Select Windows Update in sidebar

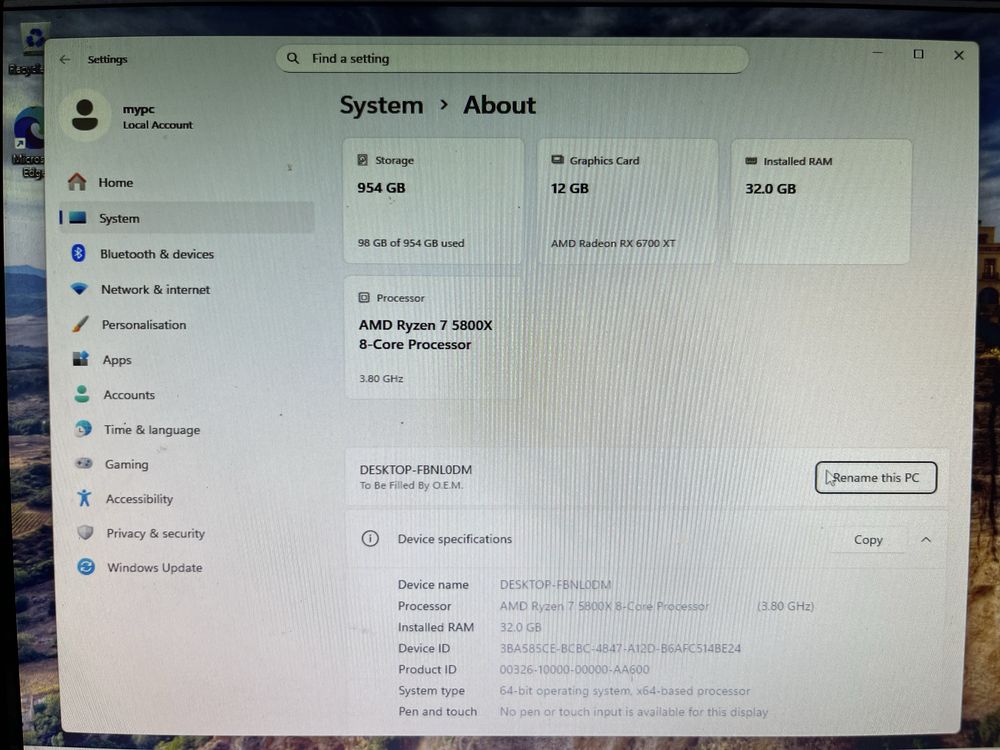point(155,568)
